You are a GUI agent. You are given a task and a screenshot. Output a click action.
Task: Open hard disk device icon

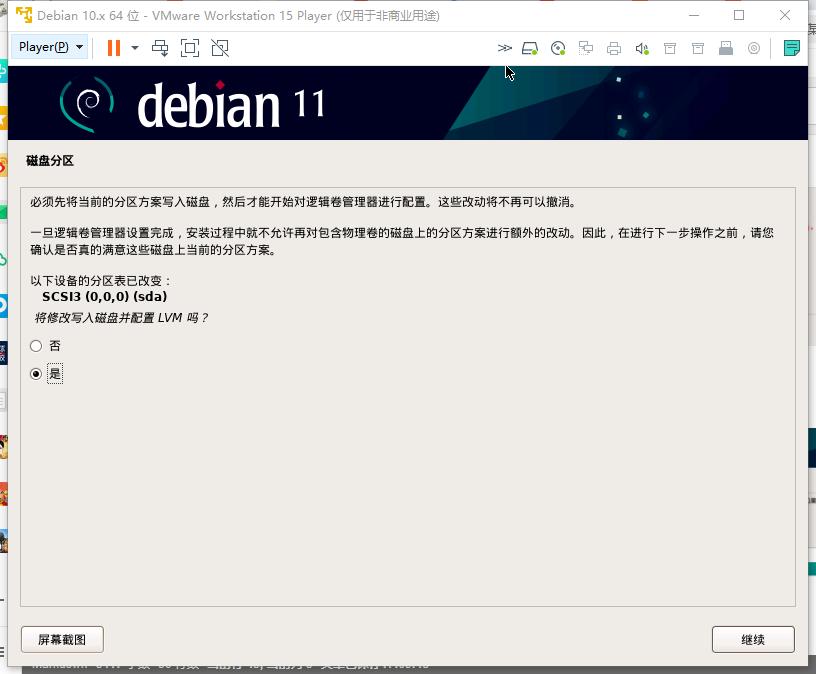(x=530, y=48)
